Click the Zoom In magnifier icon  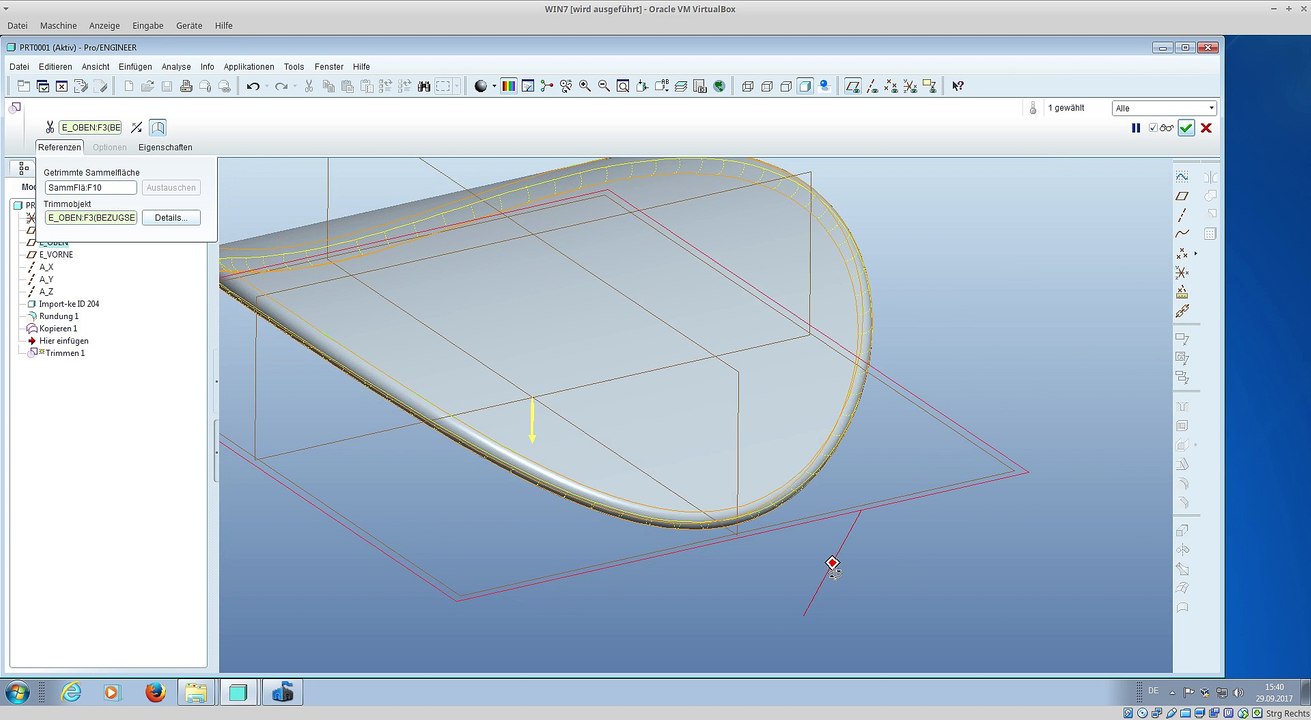pos(585,86)
